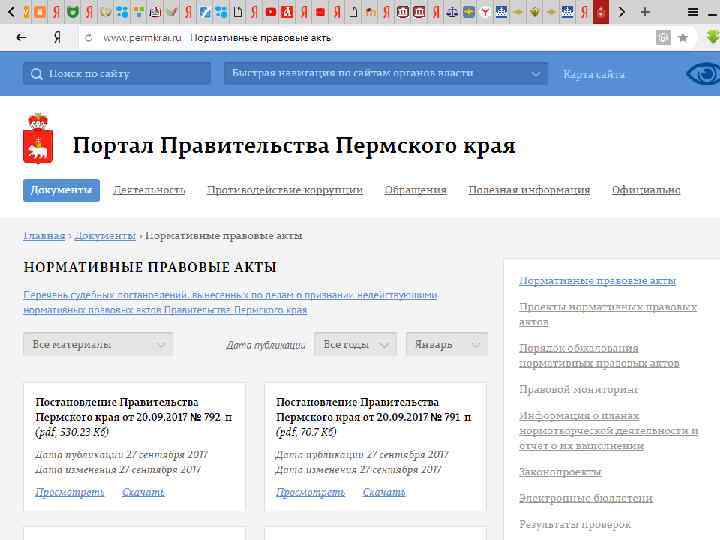Click 'Дата публикации' filter label
This screenshot has width=720, height=540.
pyautogui.click(x=265, y=345)
